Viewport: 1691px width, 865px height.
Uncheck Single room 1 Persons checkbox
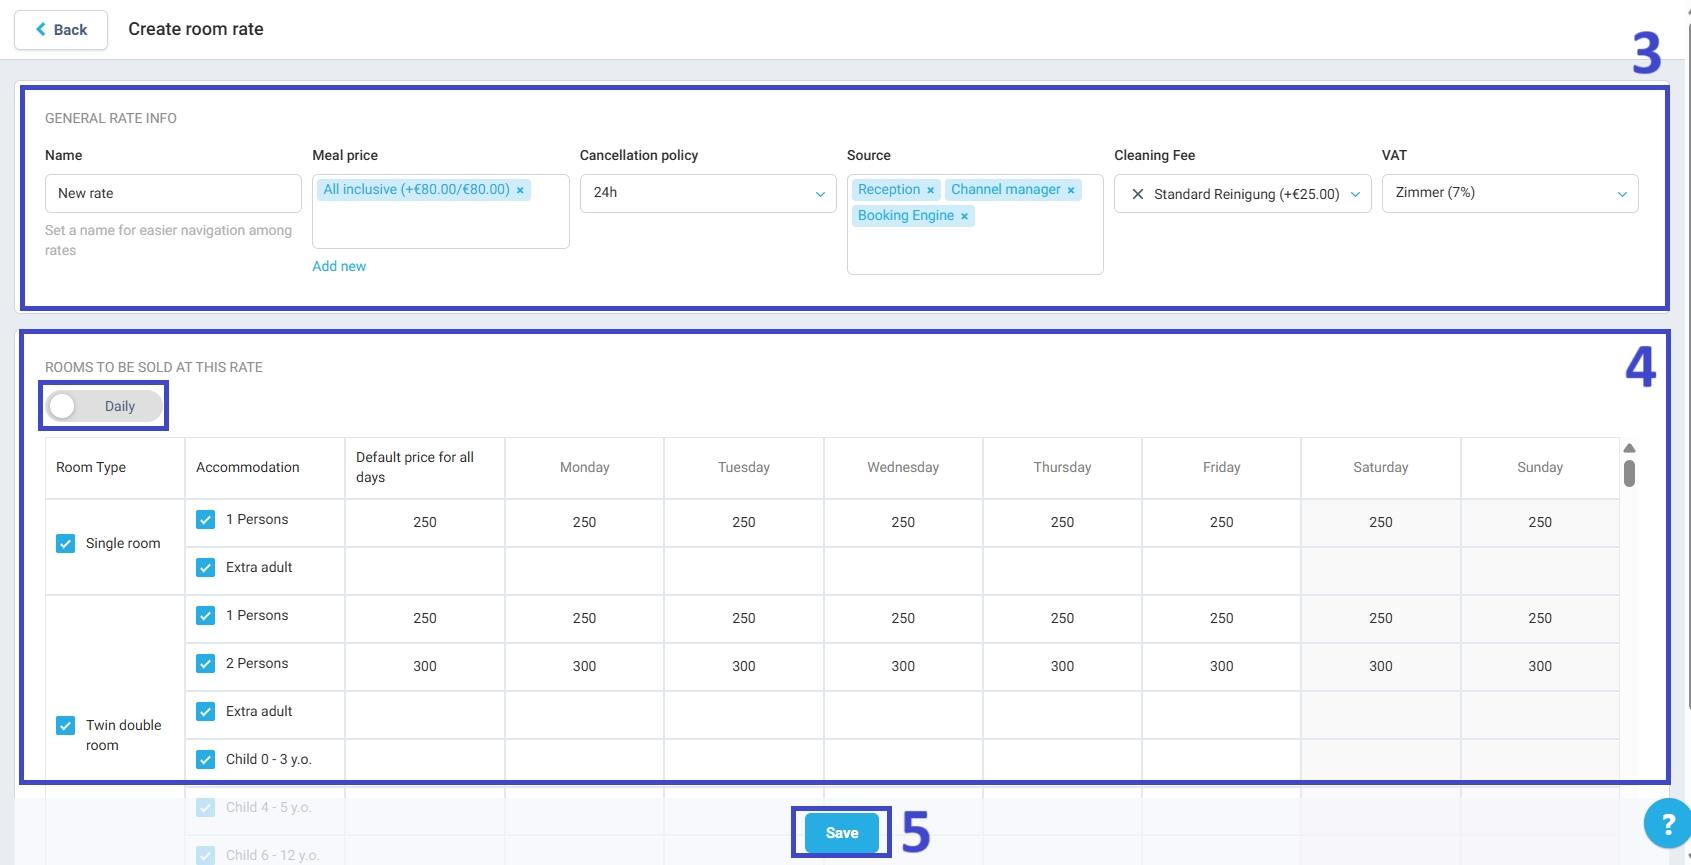tap(205, 519)
